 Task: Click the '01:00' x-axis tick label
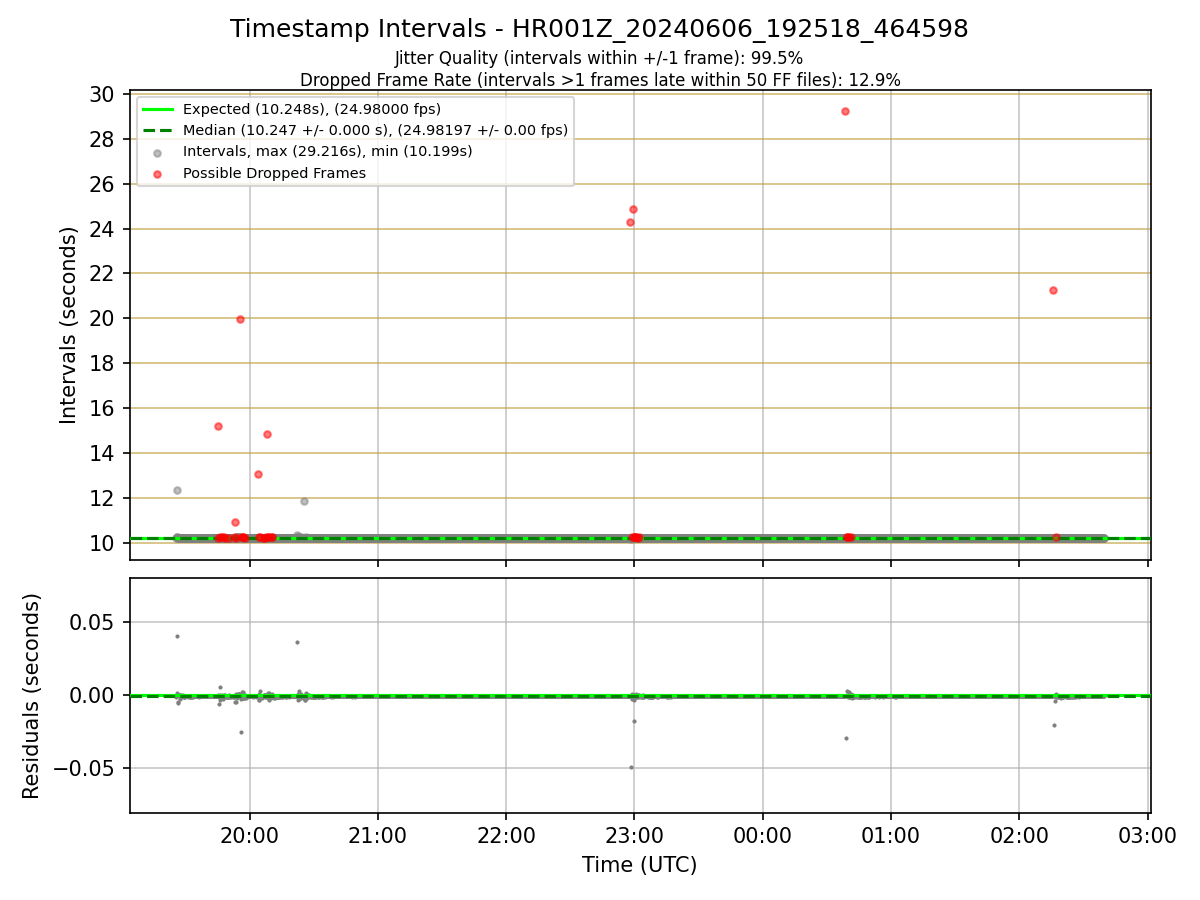coord(891,837)
